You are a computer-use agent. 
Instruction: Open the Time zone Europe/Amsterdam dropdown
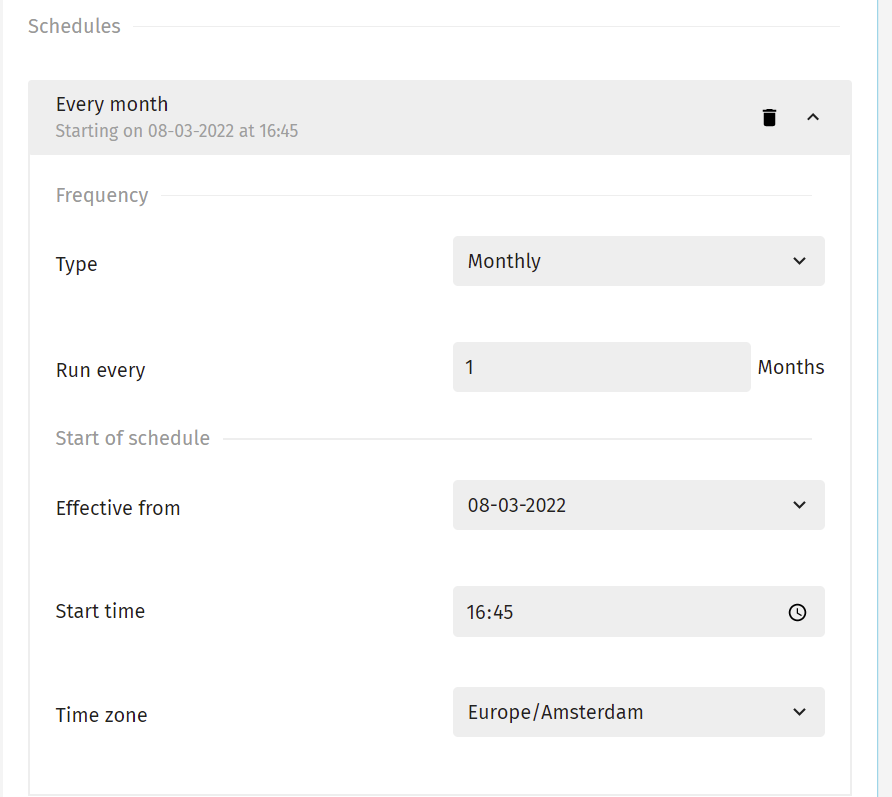point(638,712)
